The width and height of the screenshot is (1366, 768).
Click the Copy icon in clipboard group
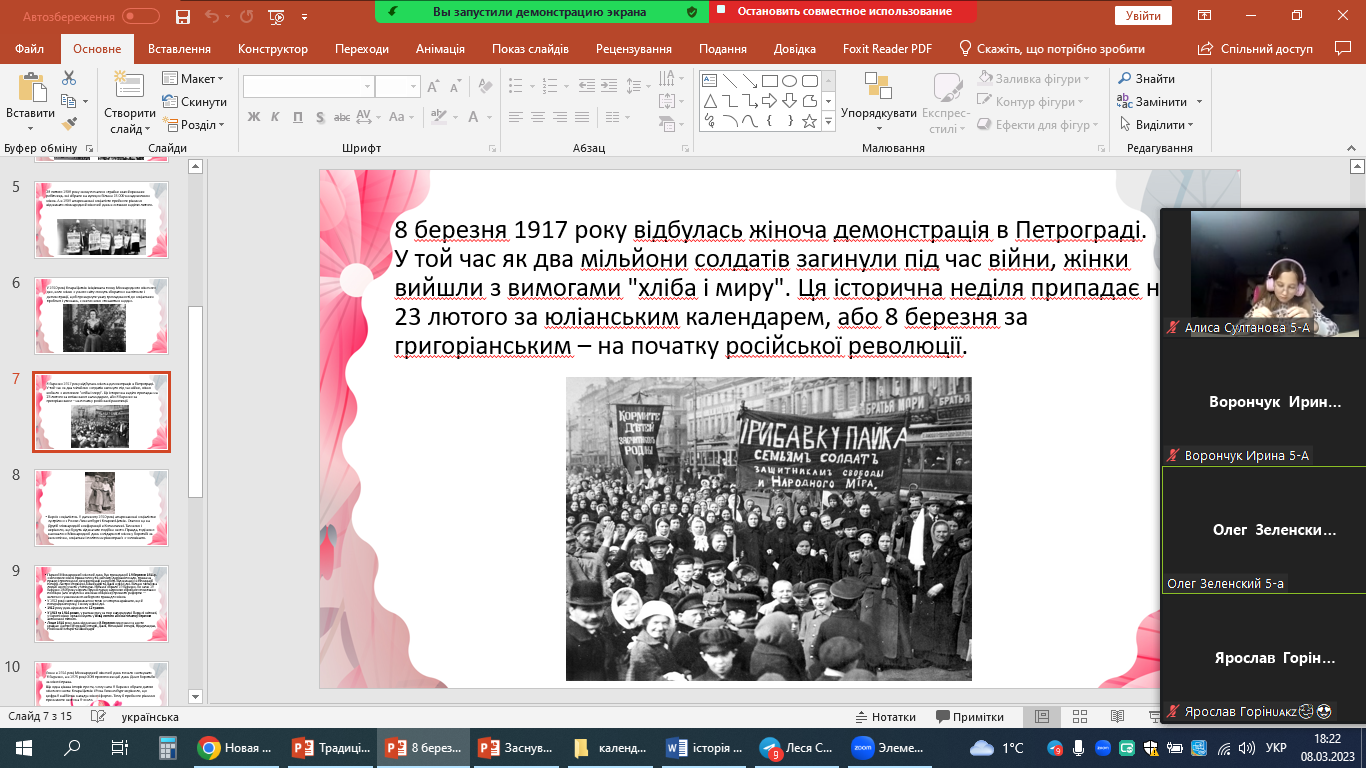coord(69,101)
